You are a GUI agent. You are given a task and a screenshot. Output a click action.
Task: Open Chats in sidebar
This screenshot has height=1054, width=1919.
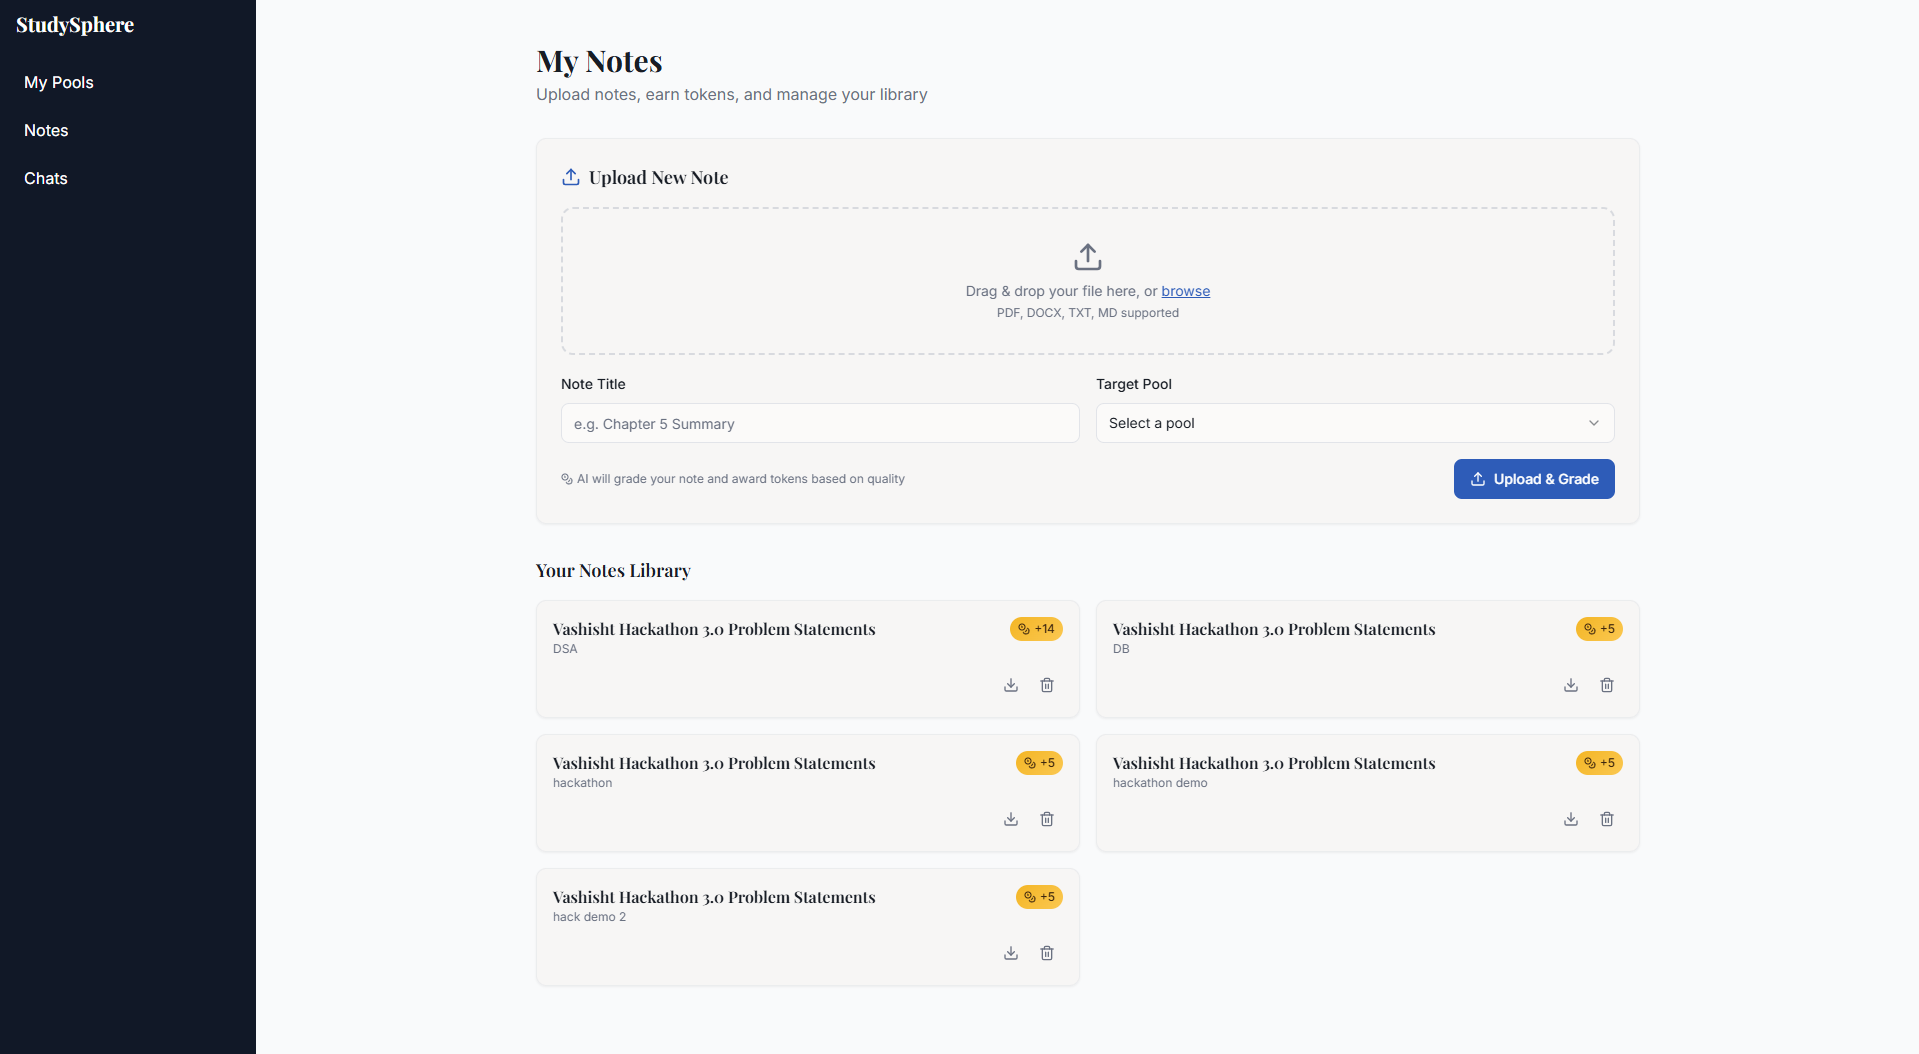coord(46,178)
